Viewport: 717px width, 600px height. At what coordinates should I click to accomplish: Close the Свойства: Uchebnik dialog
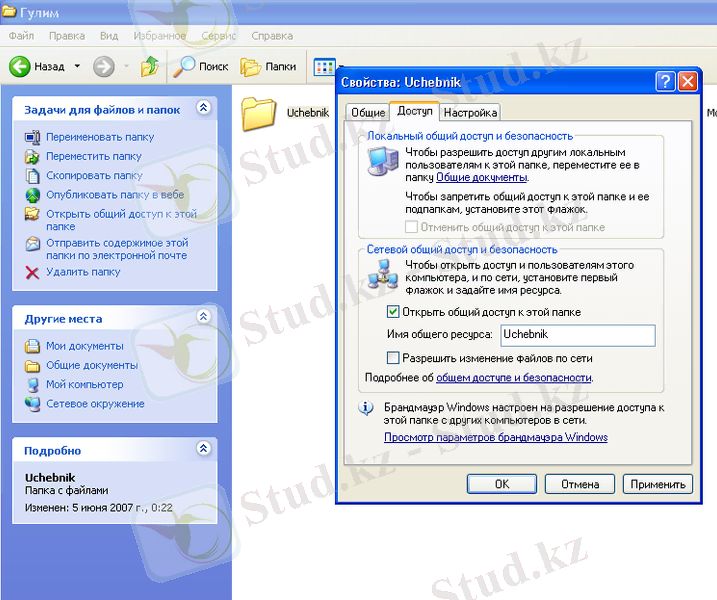[x=687, y=82]
